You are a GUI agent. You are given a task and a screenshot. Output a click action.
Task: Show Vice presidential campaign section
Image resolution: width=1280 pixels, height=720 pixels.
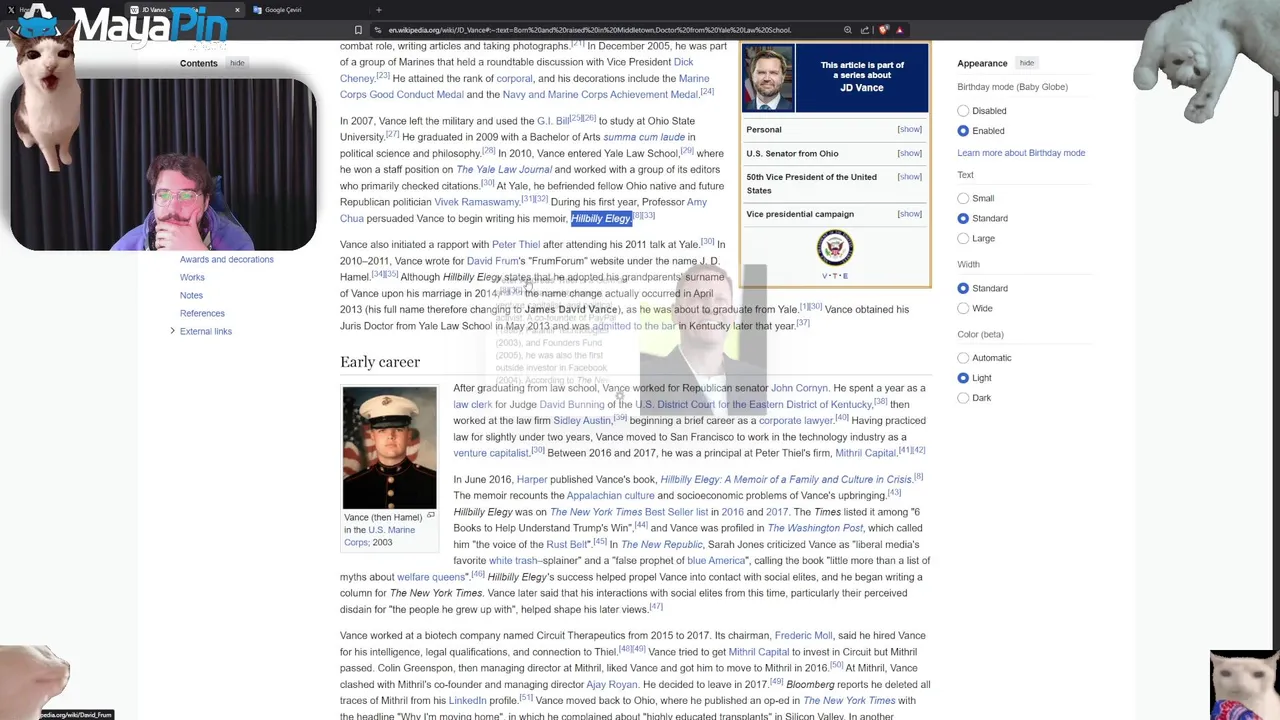(909, 214)
